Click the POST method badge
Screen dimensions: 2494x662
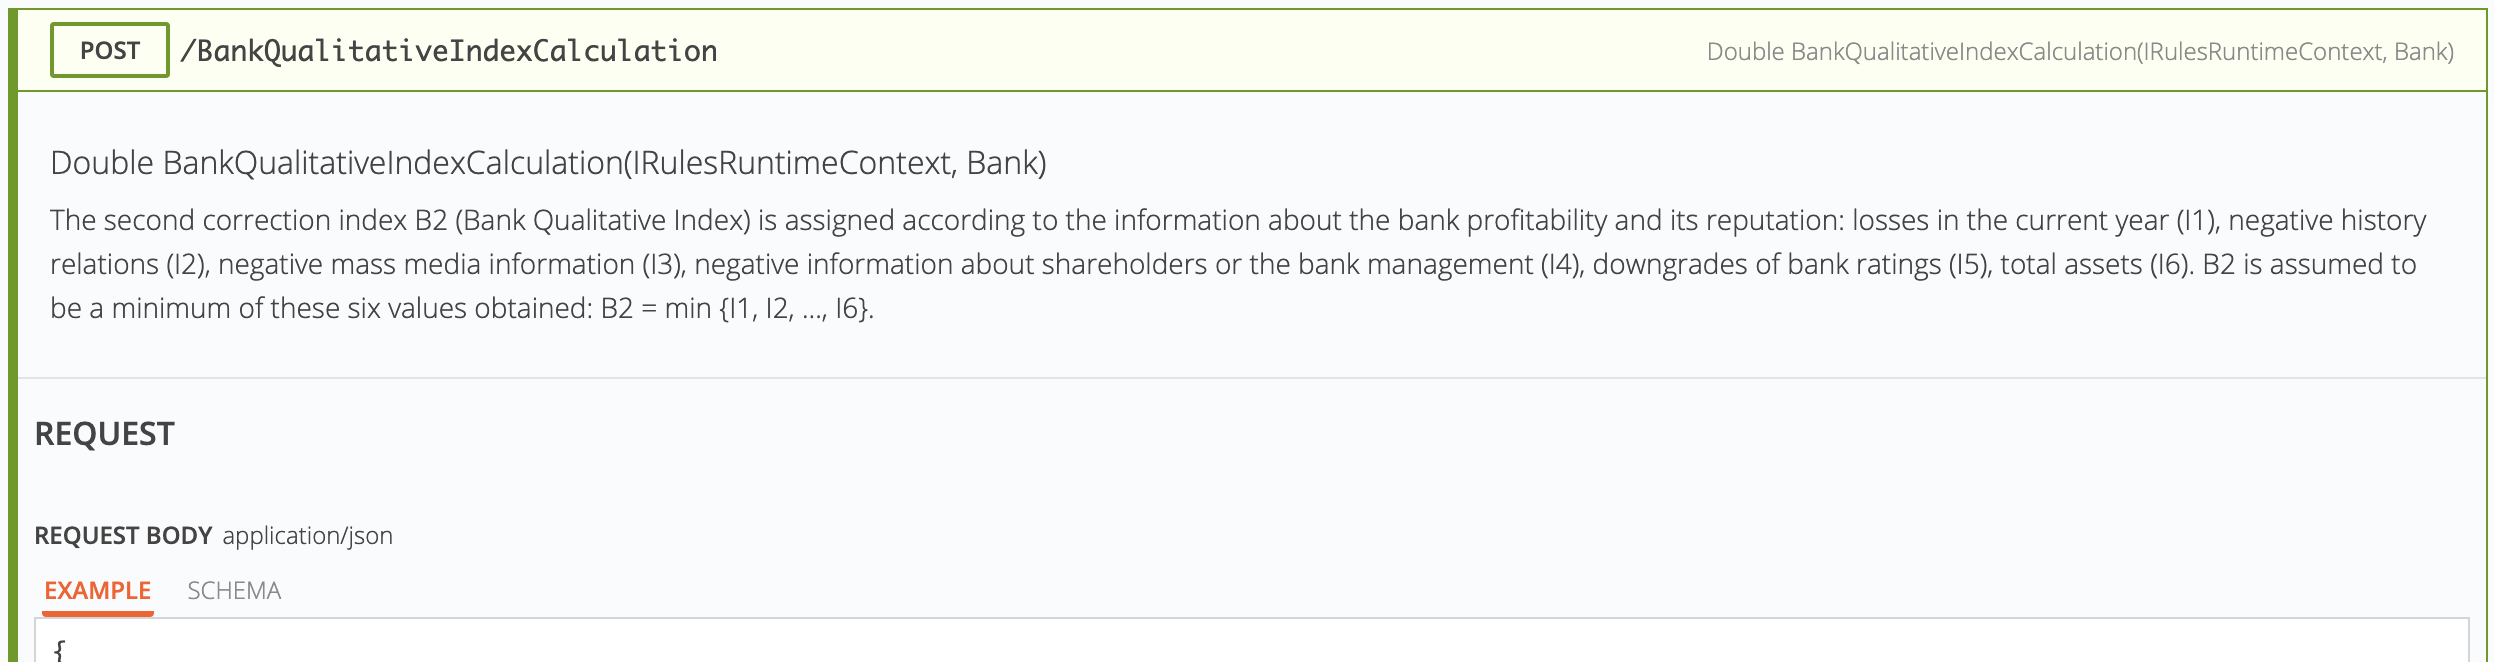click(110, 50)
